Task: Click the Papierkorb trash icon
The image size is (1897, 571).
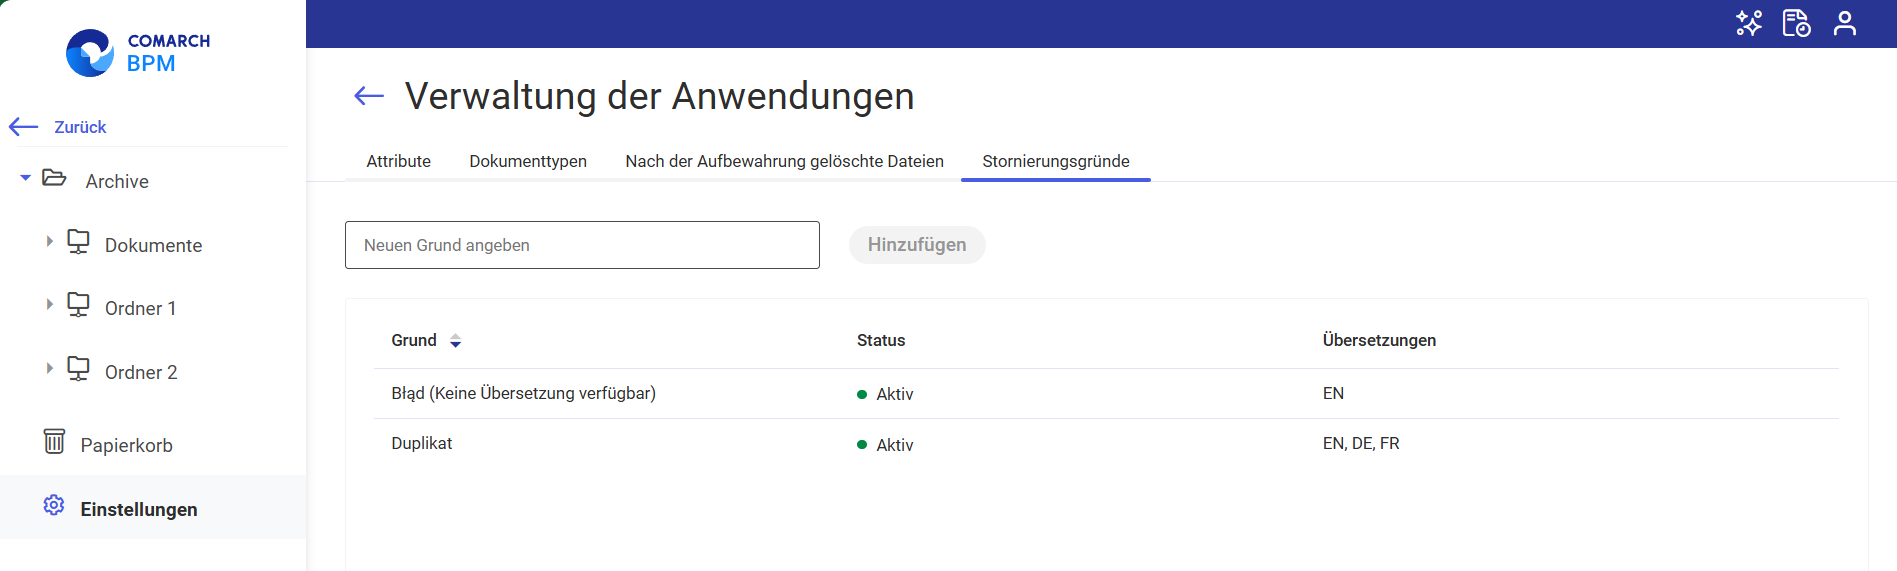Action: point(54,441)
